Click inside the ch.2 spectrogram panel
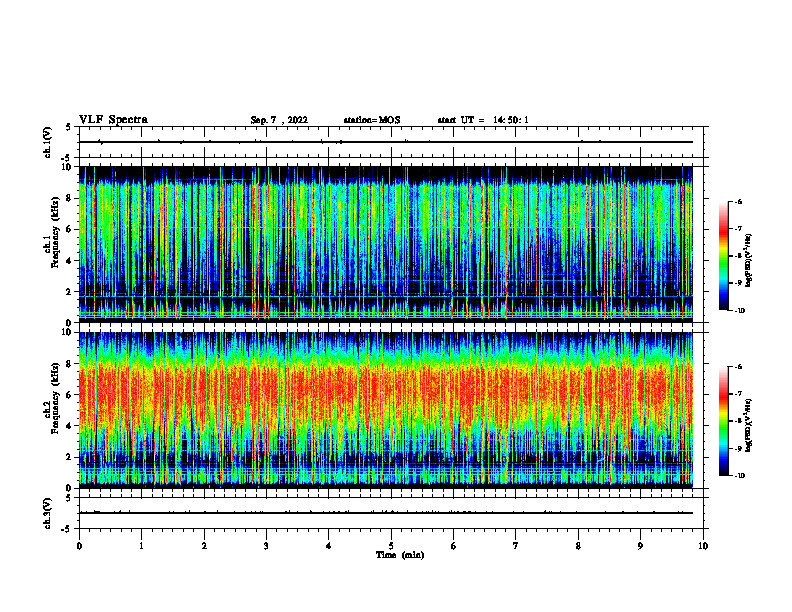The height and width of the screenshot is (612, 792). click(x=386, y=410)
